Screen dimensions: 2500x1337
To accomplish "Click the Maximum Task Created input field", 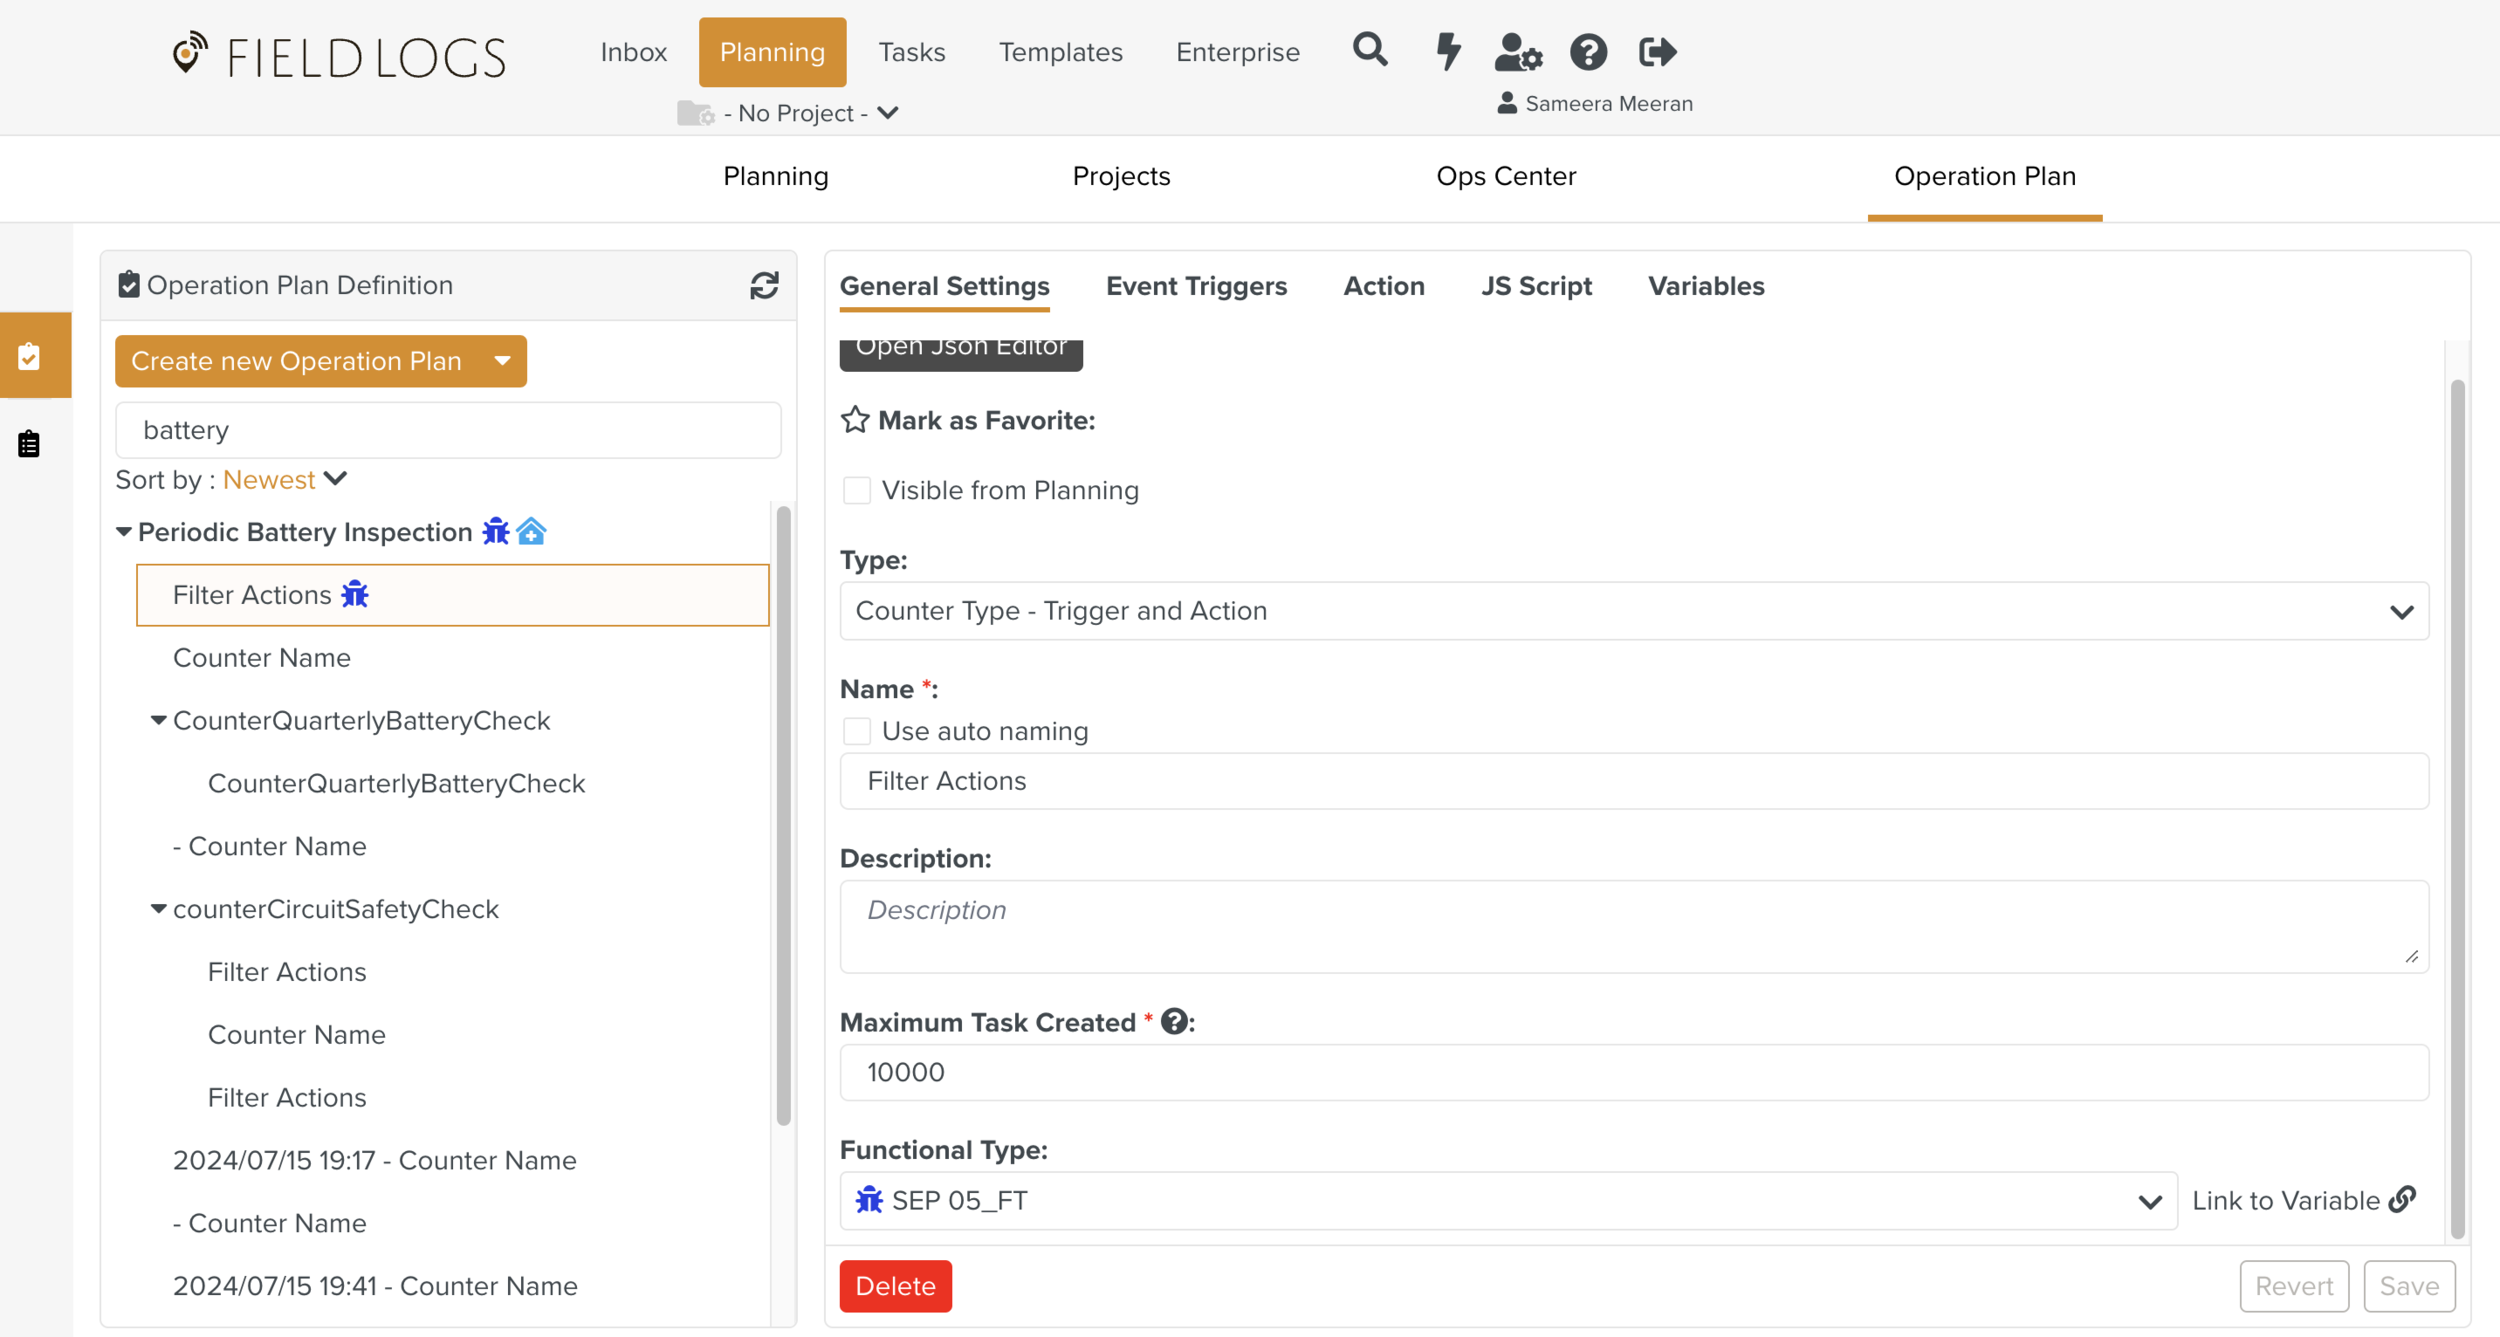I will tap(1633, 1072).
